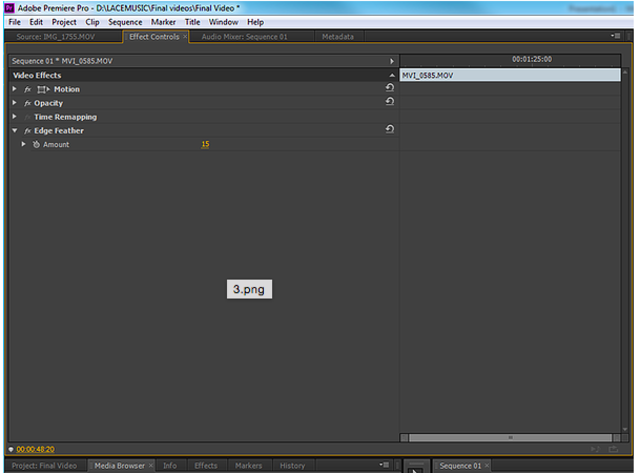
Task: Click the Motion transform box icon
Action: point(43,89)
